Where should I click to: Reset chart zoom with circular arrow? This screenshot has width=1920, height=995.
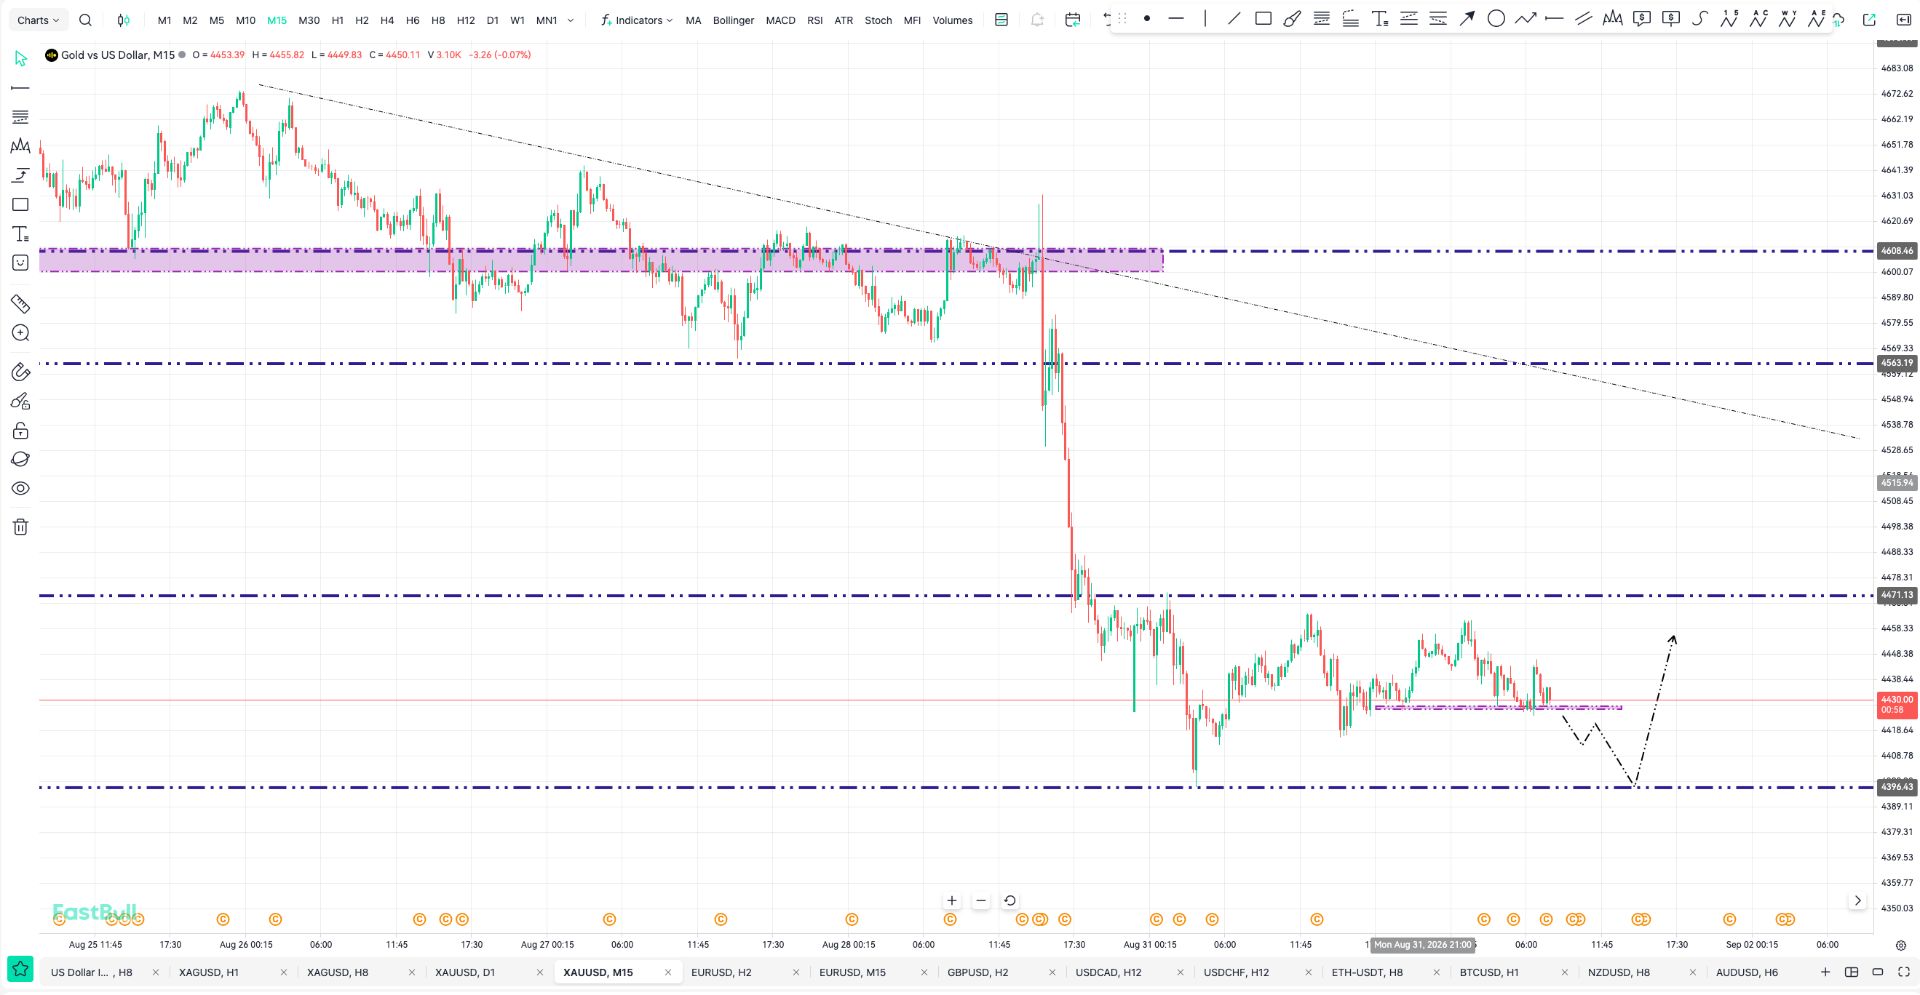coord(1010,901)
